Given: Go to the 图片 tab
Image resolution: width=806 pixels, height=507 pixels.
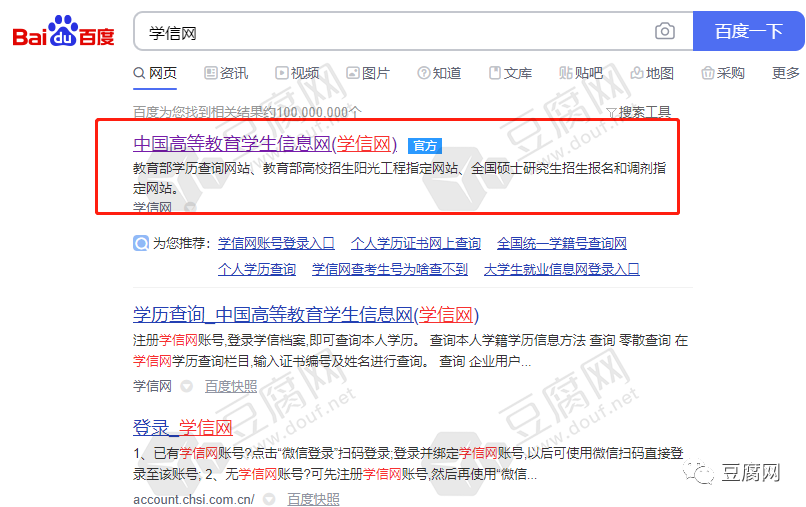Looking at the screenshot, I should (x=368, y=73).
